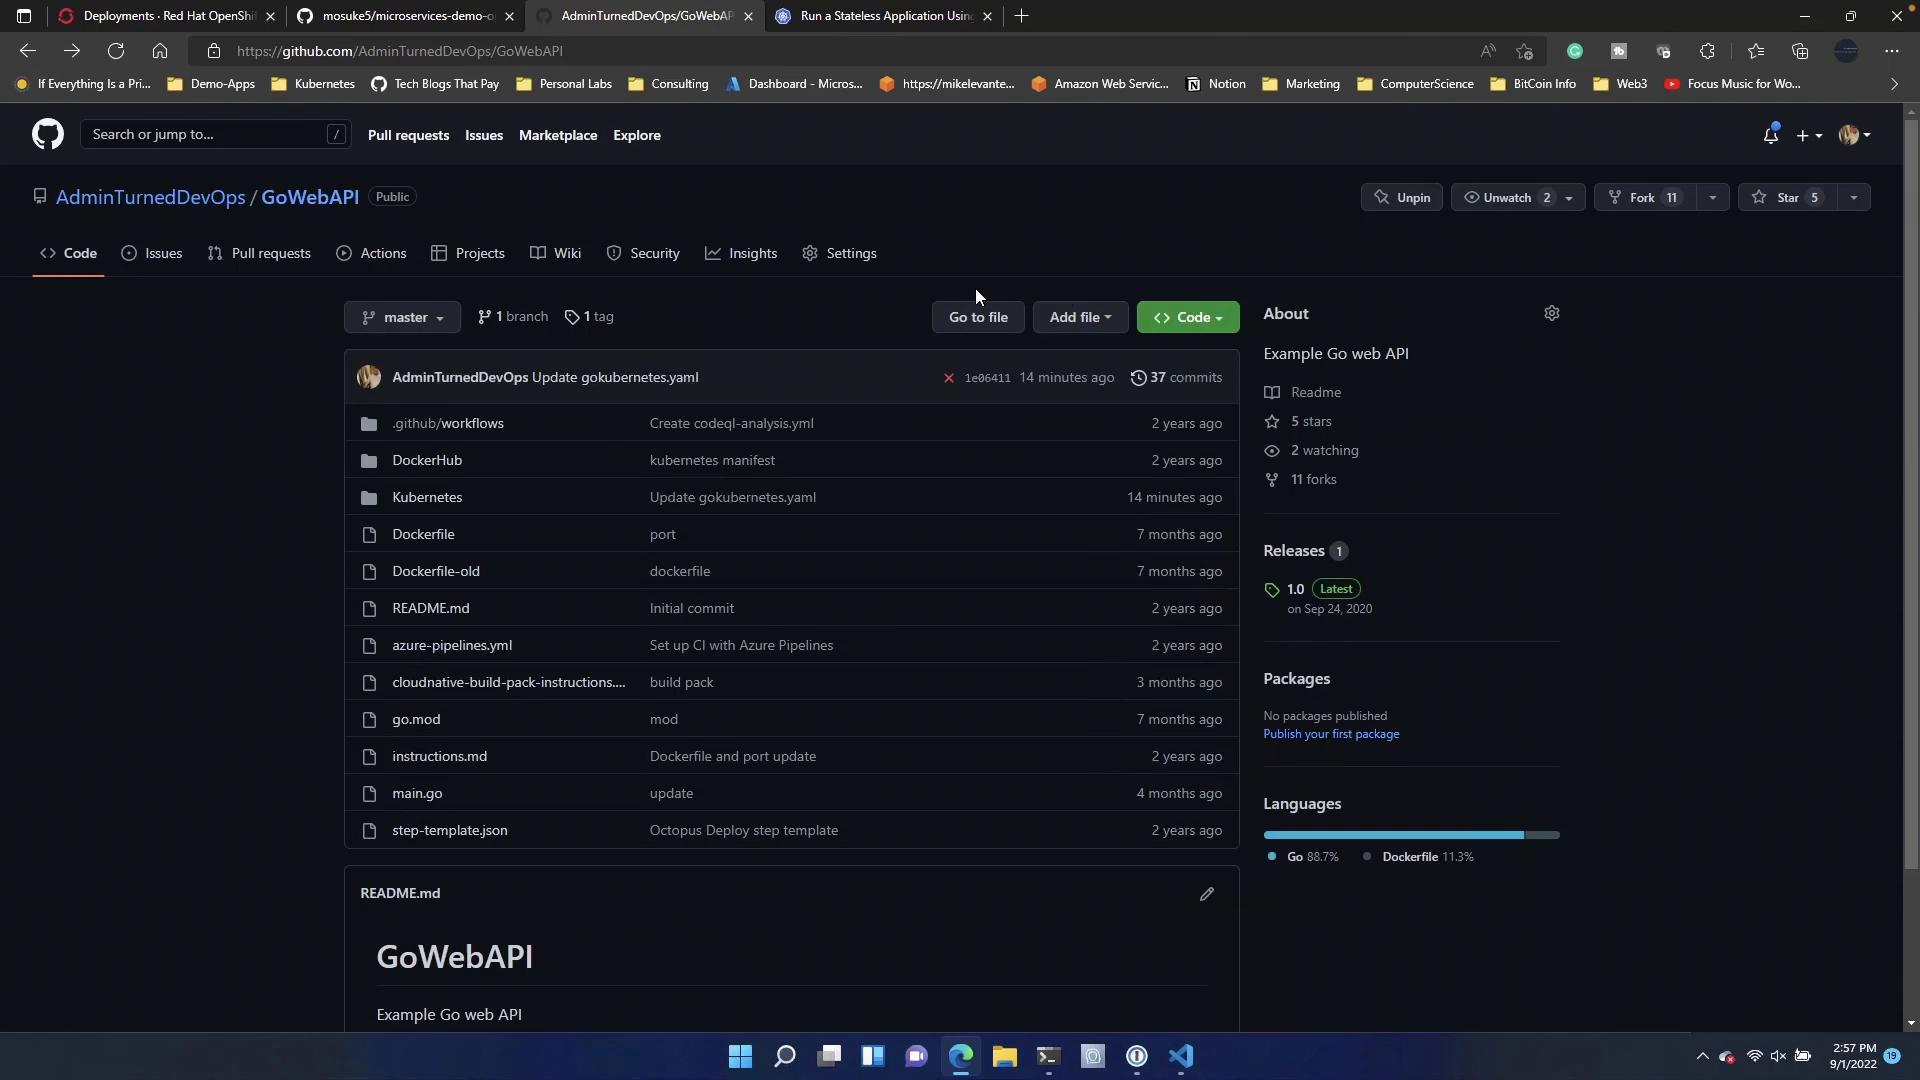Unpin the repository

pos(1401,197)
